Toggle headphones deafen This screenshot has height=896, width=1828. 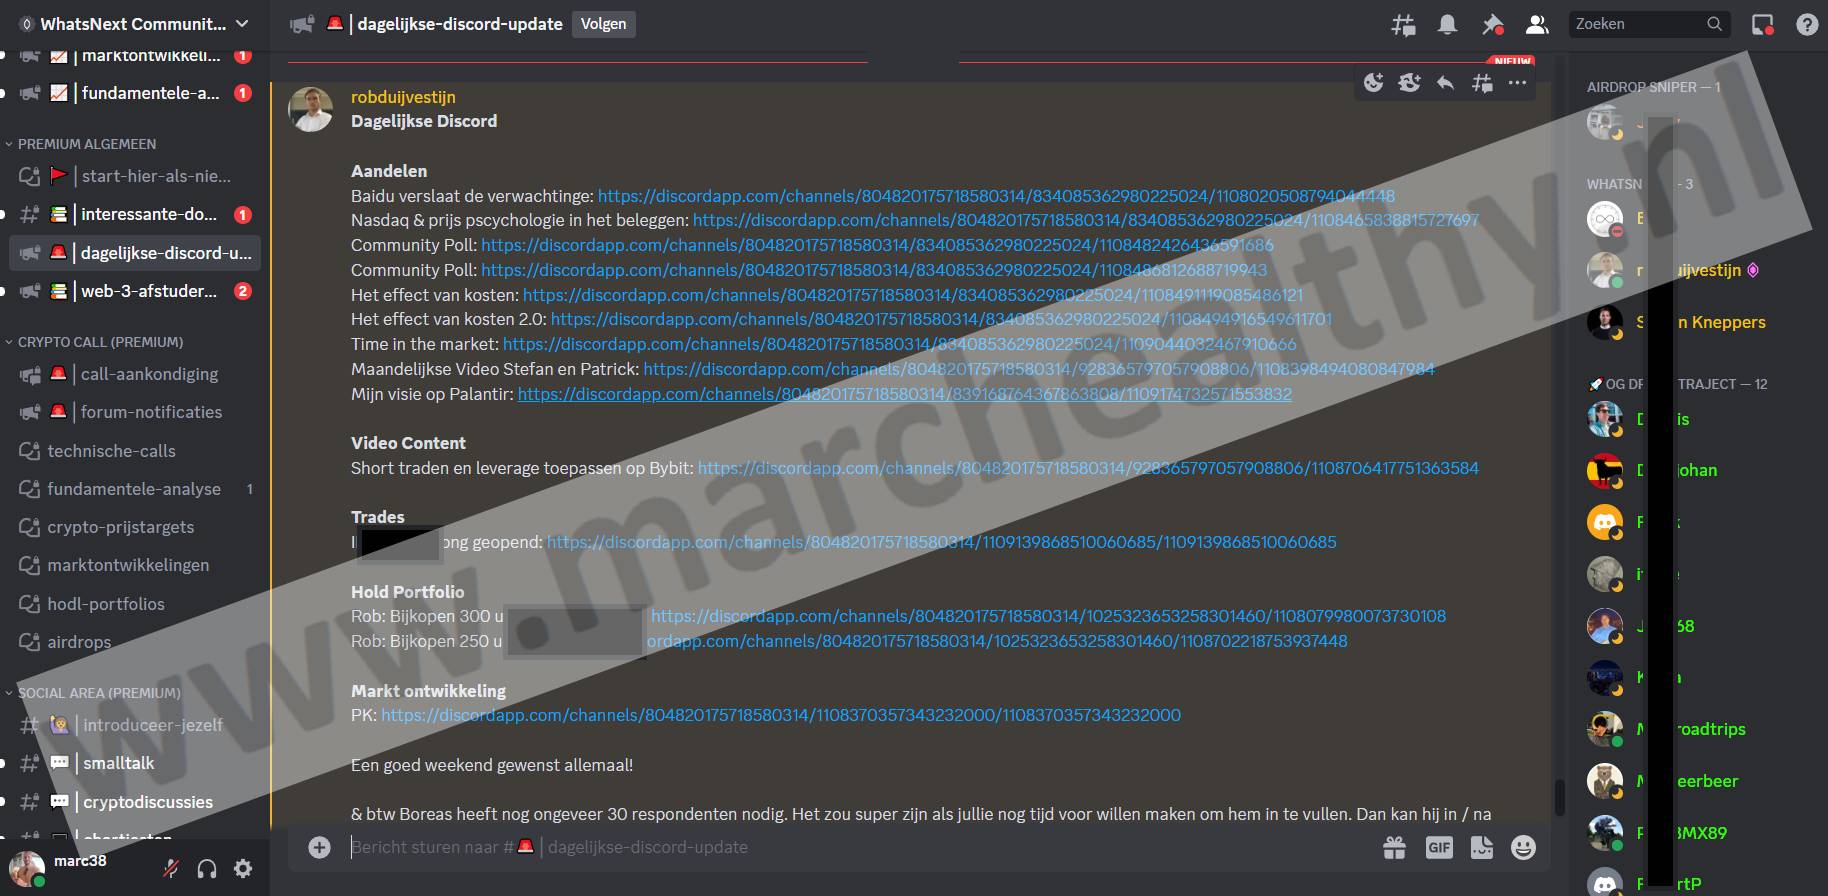coord(207,869)
